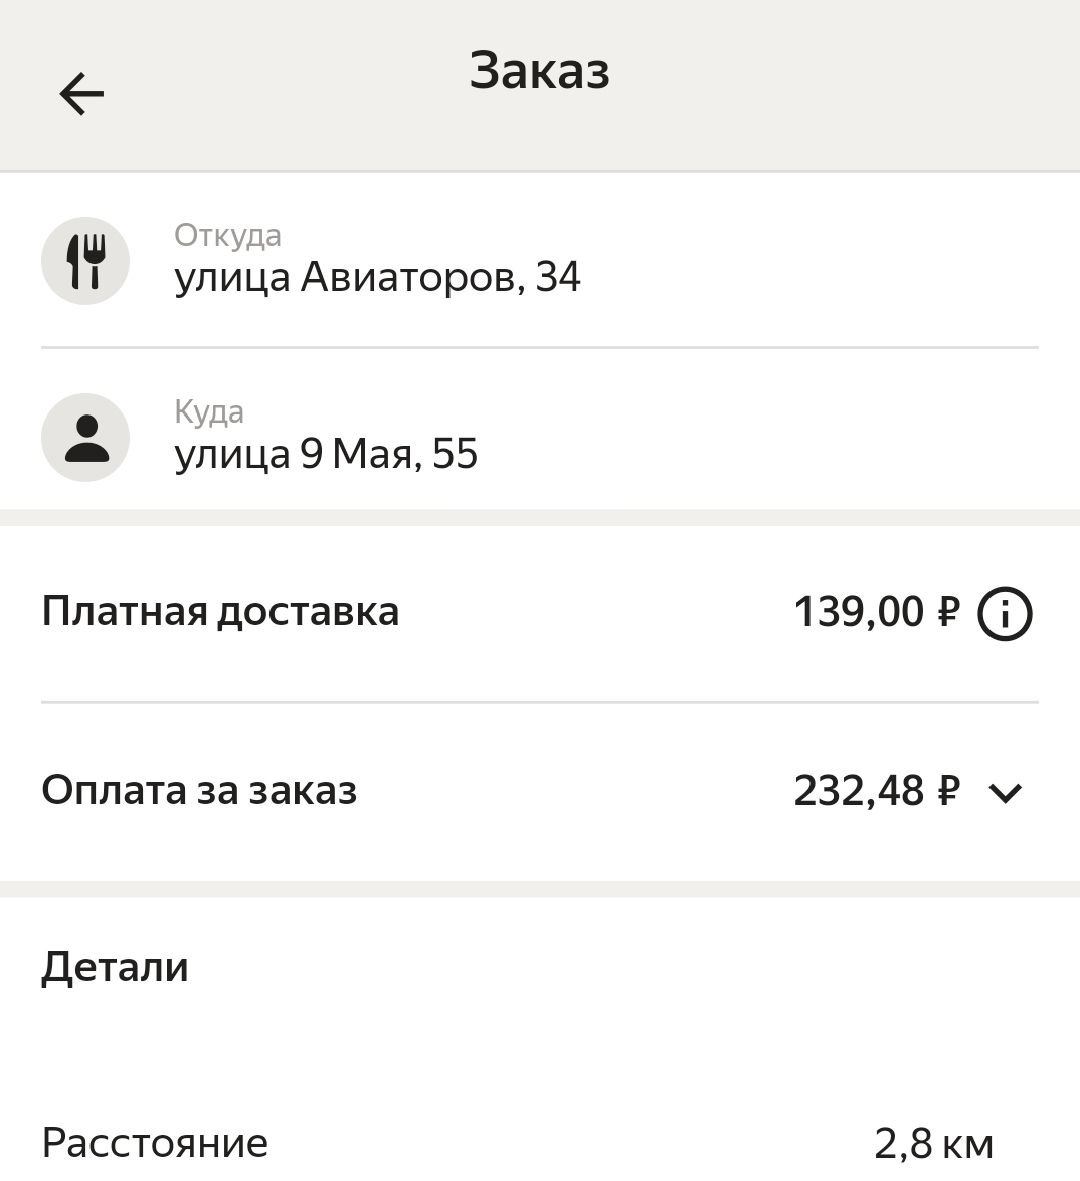Expand the order payment chevron
This screenshot has width=1080, height=1181.
click(x=1004, y=793)
